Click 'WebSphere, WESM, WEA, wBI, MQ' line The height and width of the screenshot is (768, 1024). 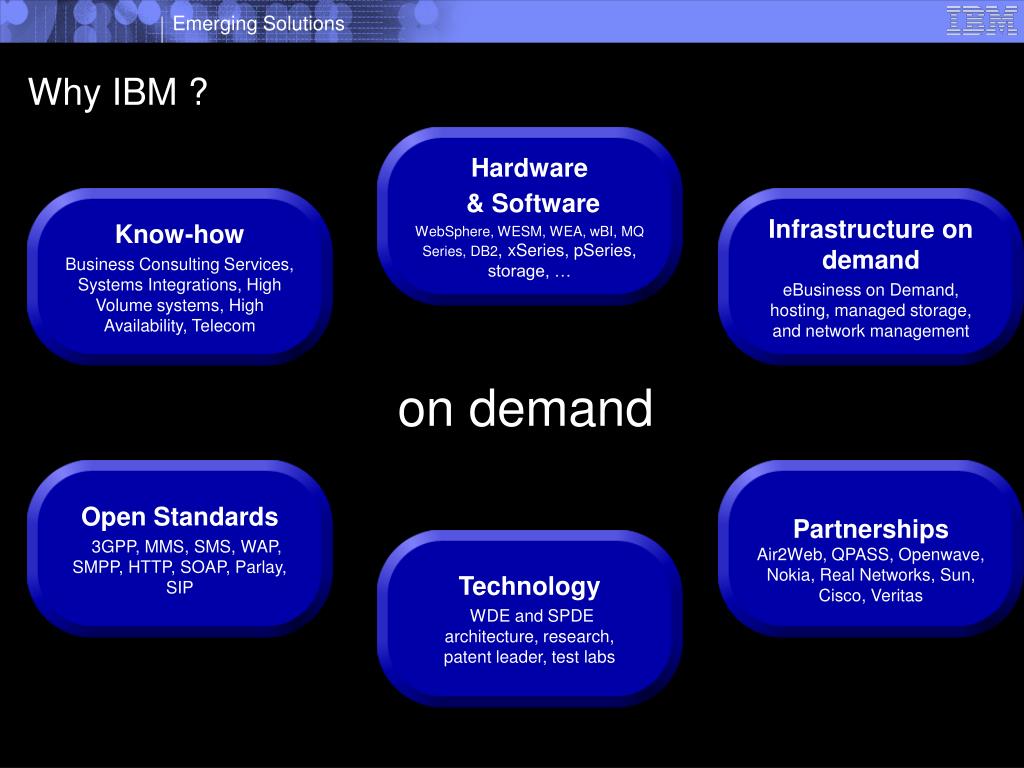point(530,231)
